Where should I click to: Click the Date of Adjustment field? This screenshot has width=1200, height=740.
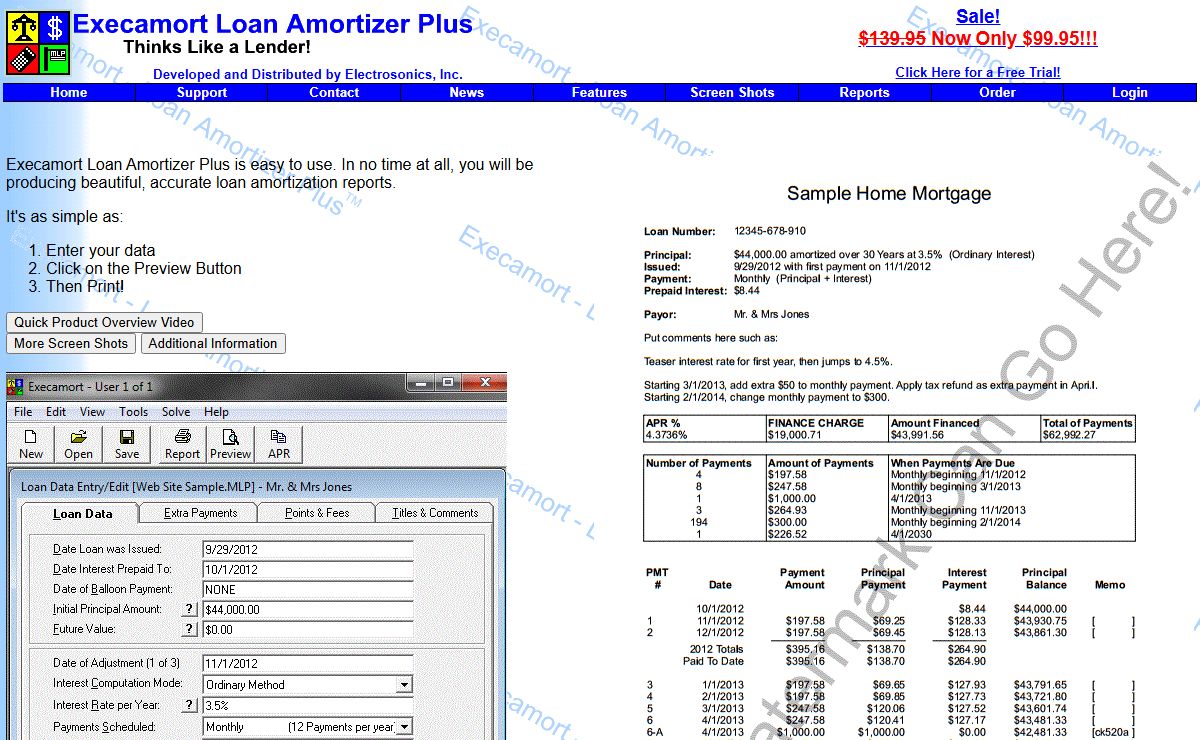(307, 663)
